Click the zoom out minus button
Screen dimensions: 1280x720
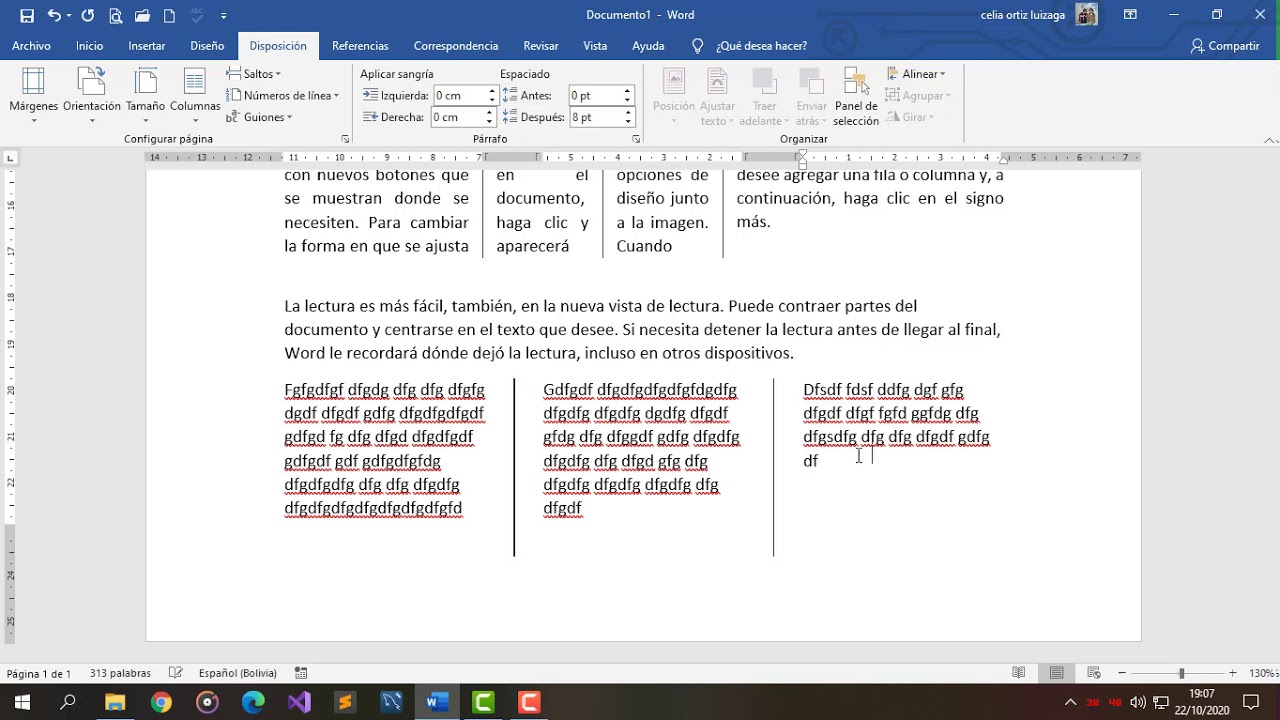[x=1122, y=674]
